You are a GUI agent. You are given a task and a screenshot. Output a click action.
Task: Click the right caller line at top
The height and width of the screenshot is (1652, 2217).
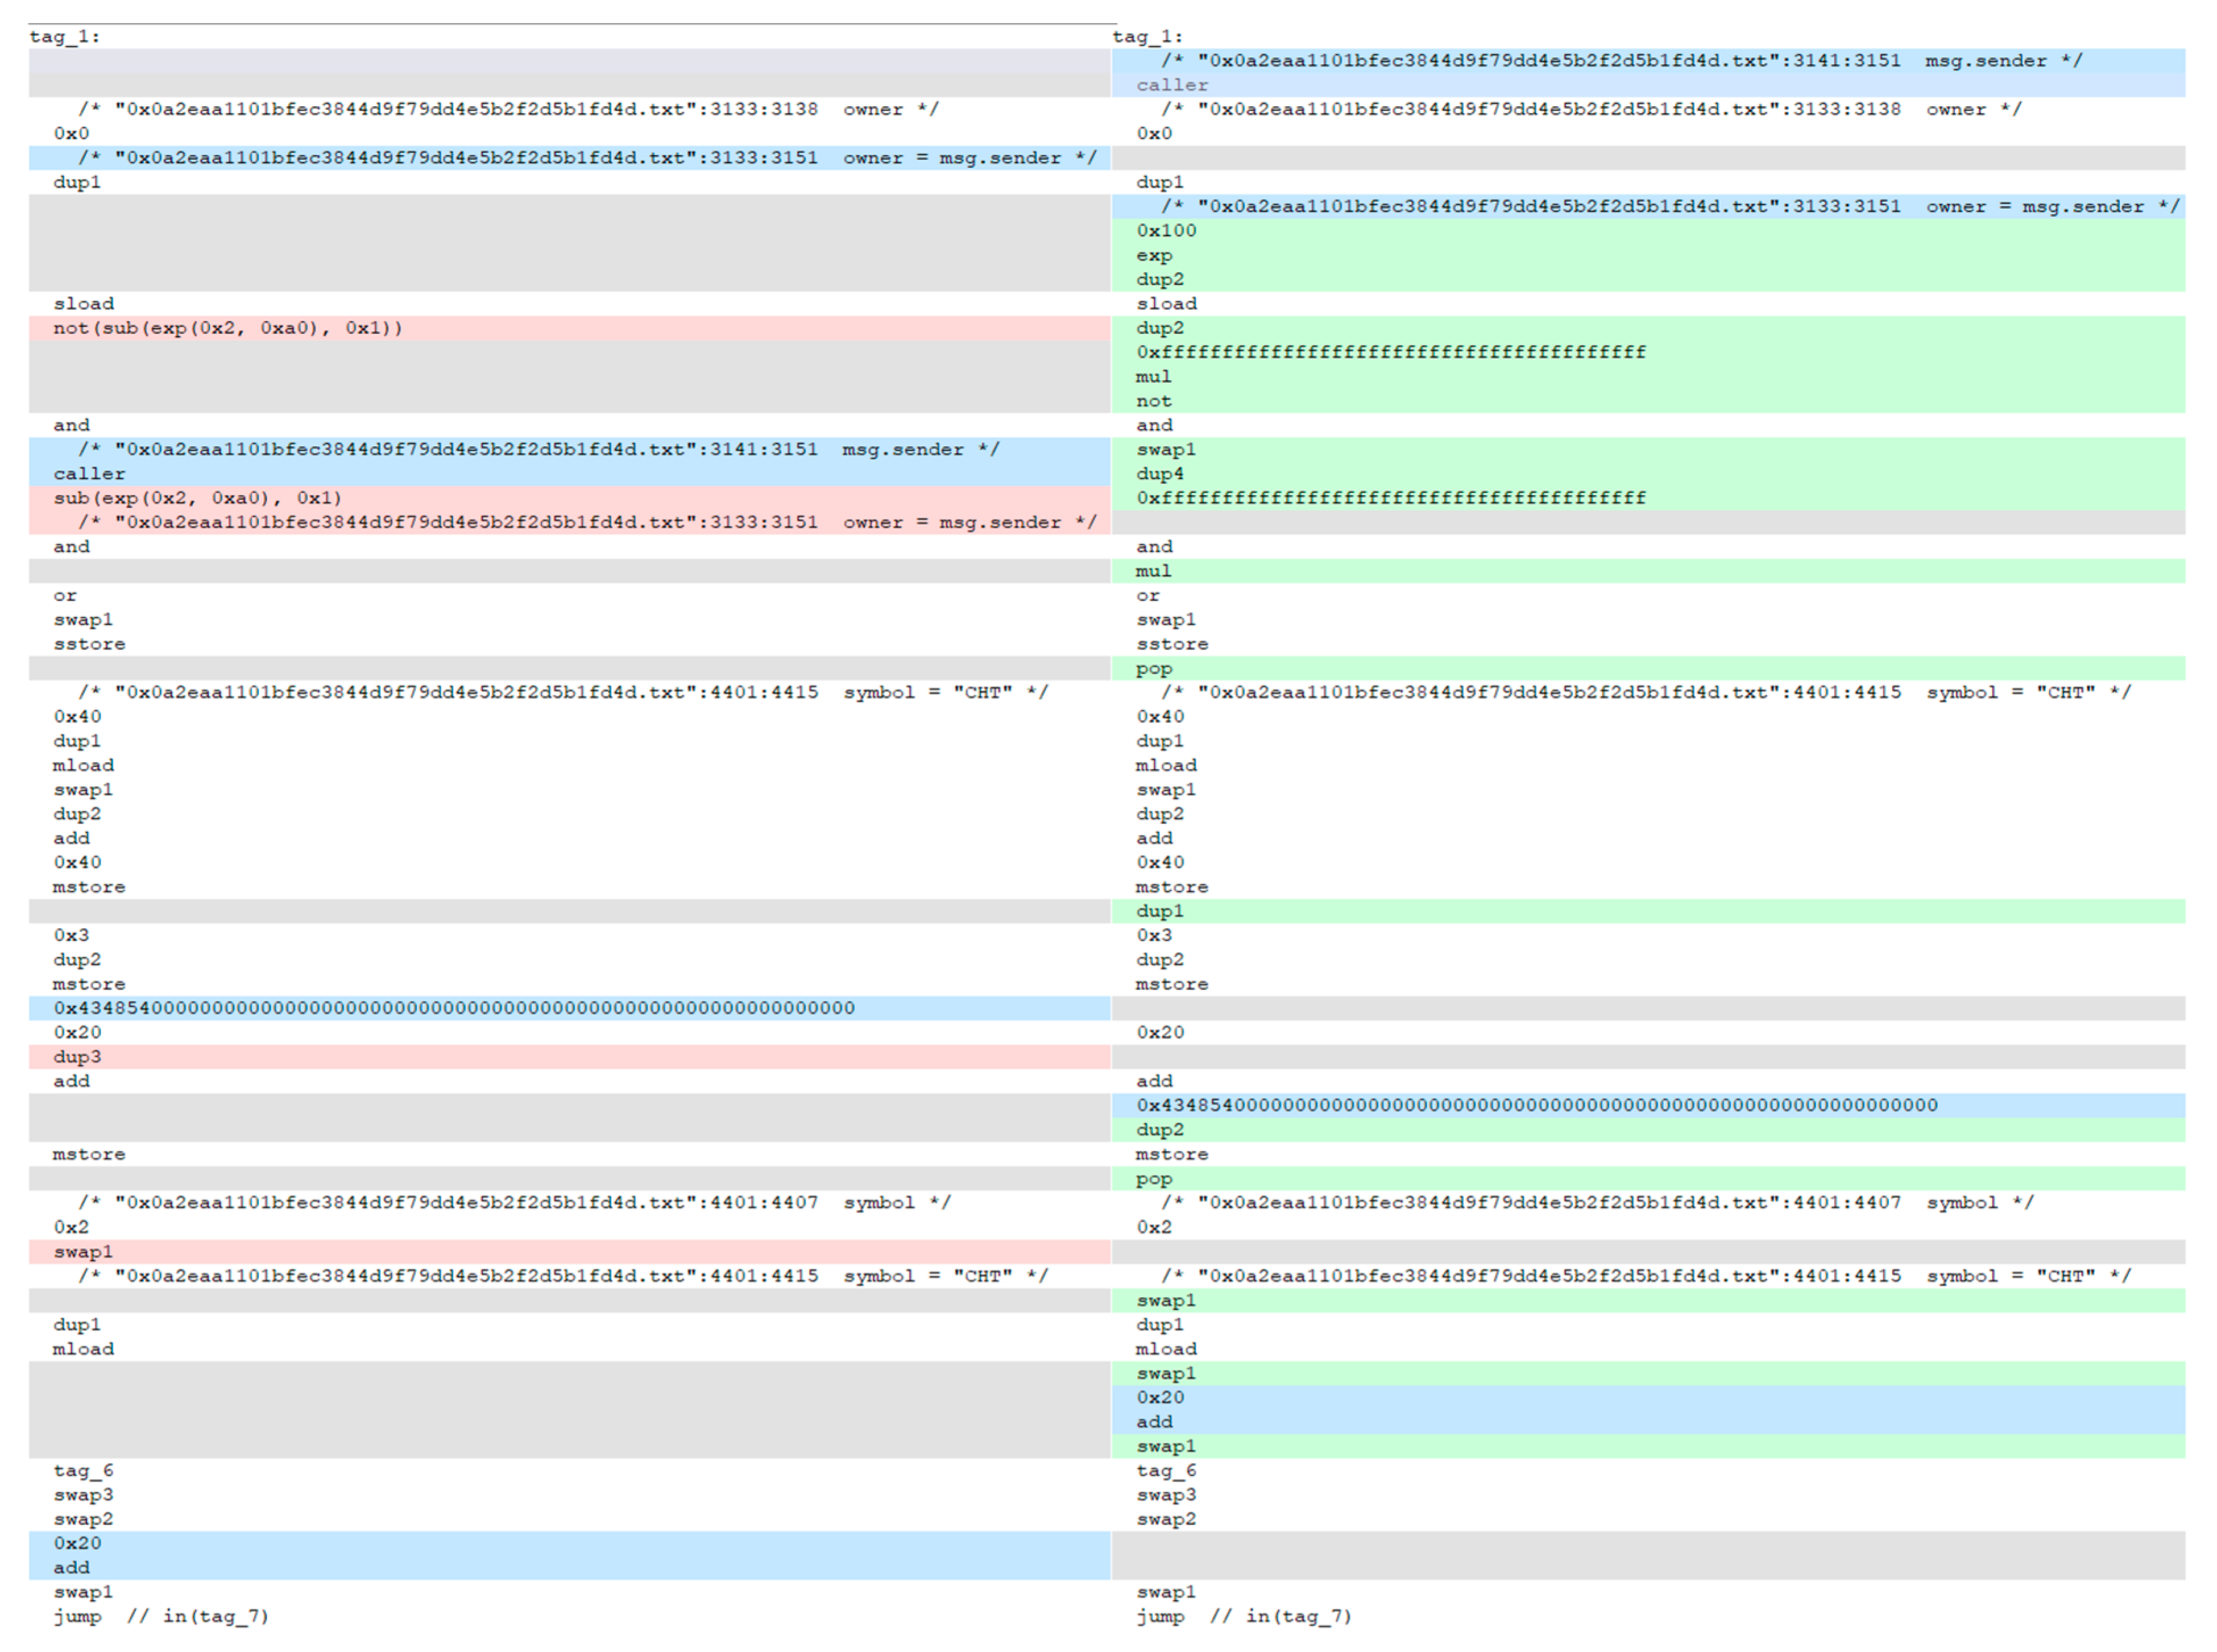click(x=1171, y=85)
